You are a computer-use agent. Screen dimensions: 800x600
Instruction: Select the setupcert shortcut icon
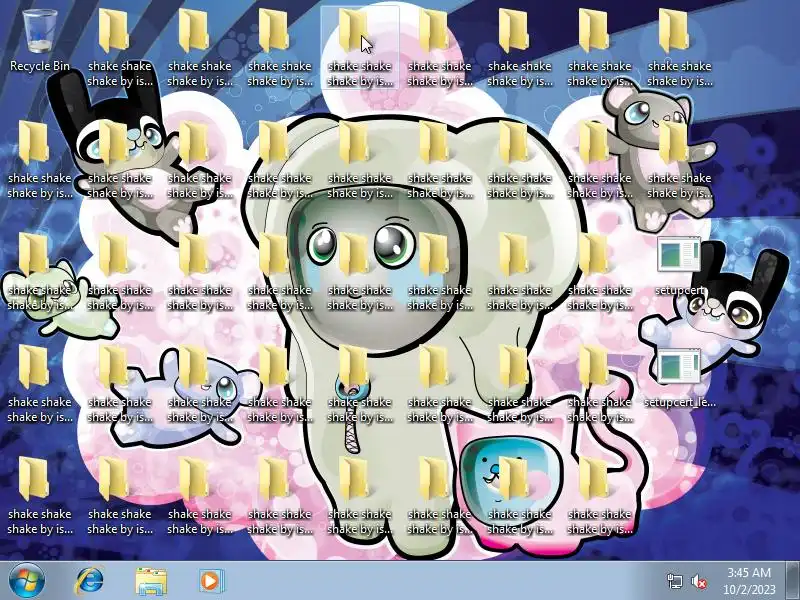[x=679, y=265]
